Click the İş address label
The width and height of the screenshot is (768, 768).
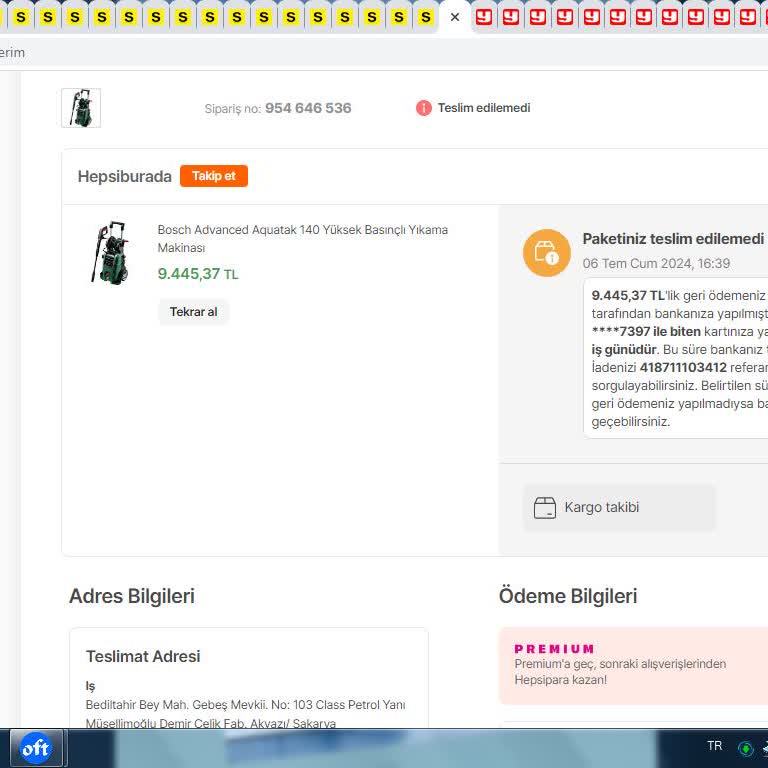91,686
